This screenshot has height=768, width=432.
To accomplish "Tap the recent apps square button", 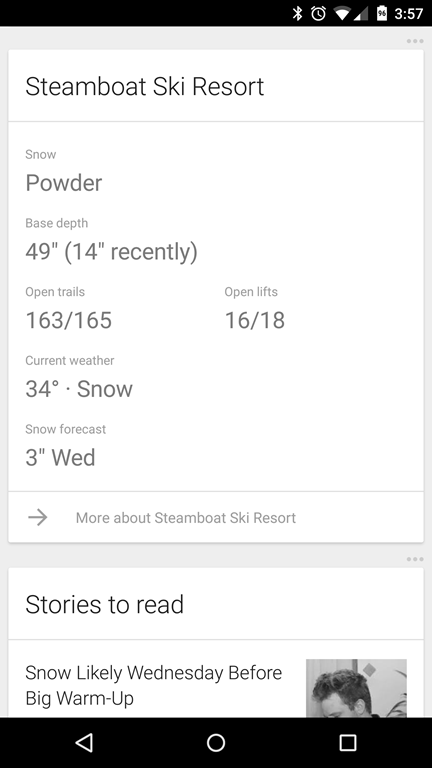I will pyautogui.click(x=347, y=743).
